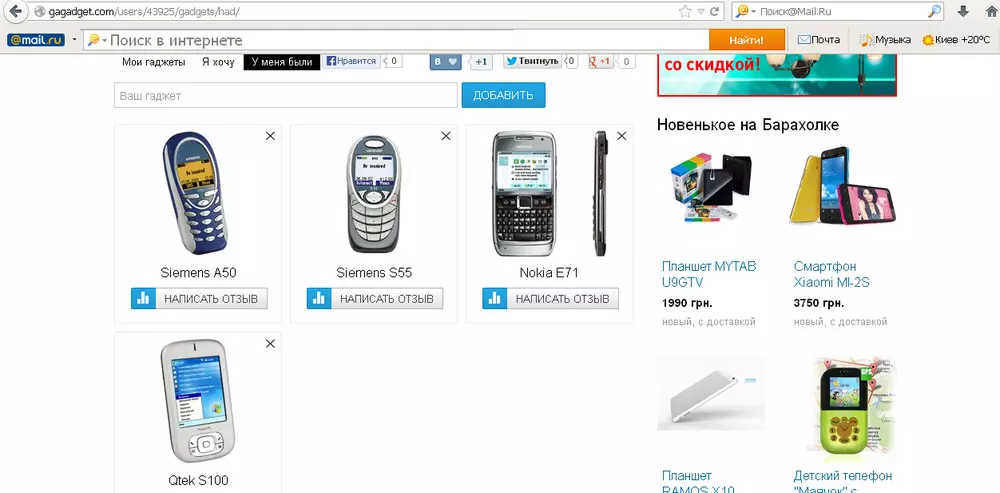Click НАПИСАТЬ ОТЗЫВ under Nokia E71

pos(562,298)
